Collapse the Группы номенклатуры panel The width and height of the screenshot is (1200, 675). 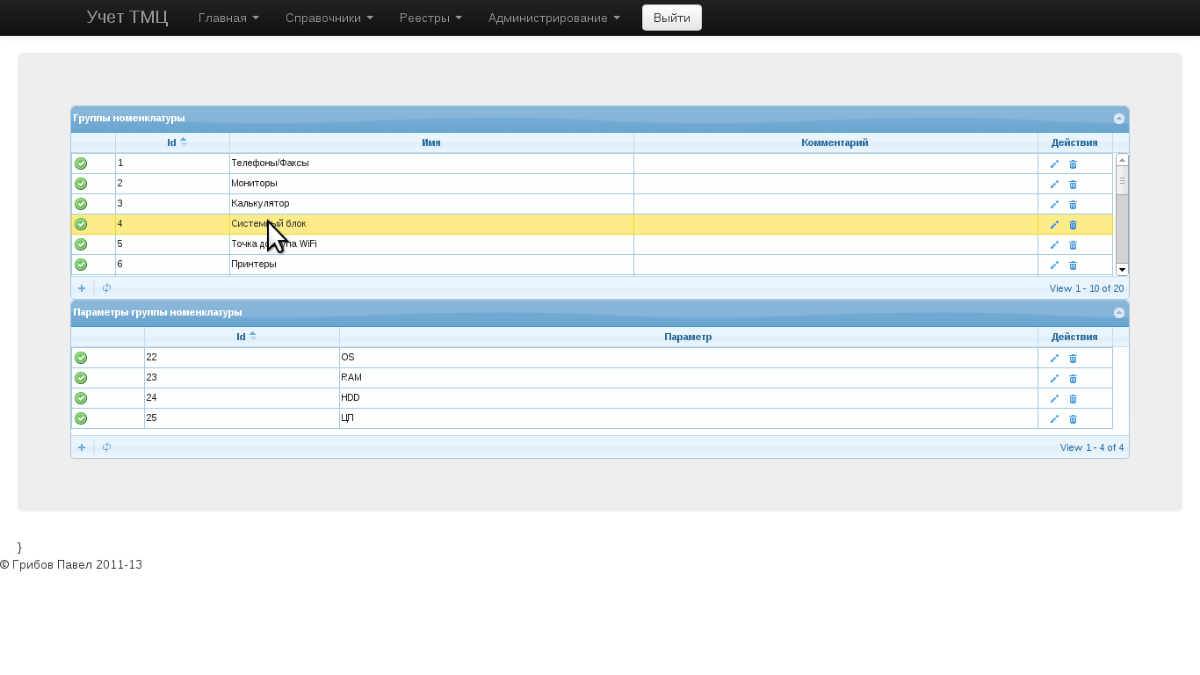click(x=1119, y=118)
